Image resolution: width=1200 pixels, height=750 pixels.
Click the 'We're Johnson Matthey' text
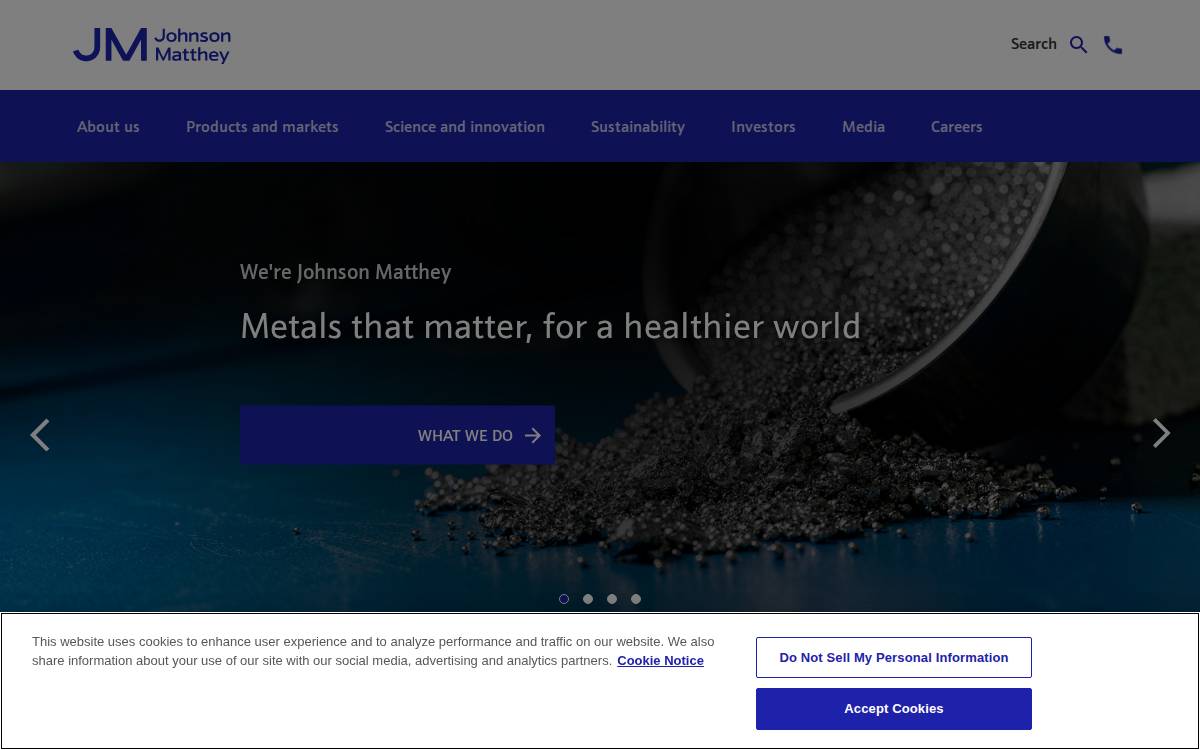coord(345,272)
